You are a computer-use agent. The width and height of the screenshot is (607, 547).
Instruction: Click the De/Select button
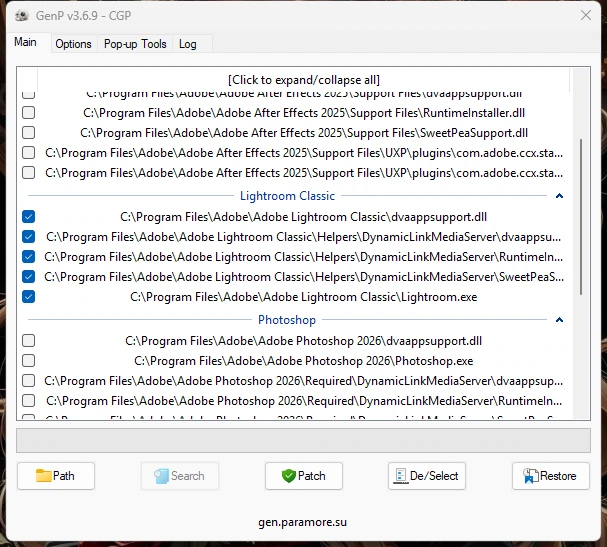[x=427, y=476]
